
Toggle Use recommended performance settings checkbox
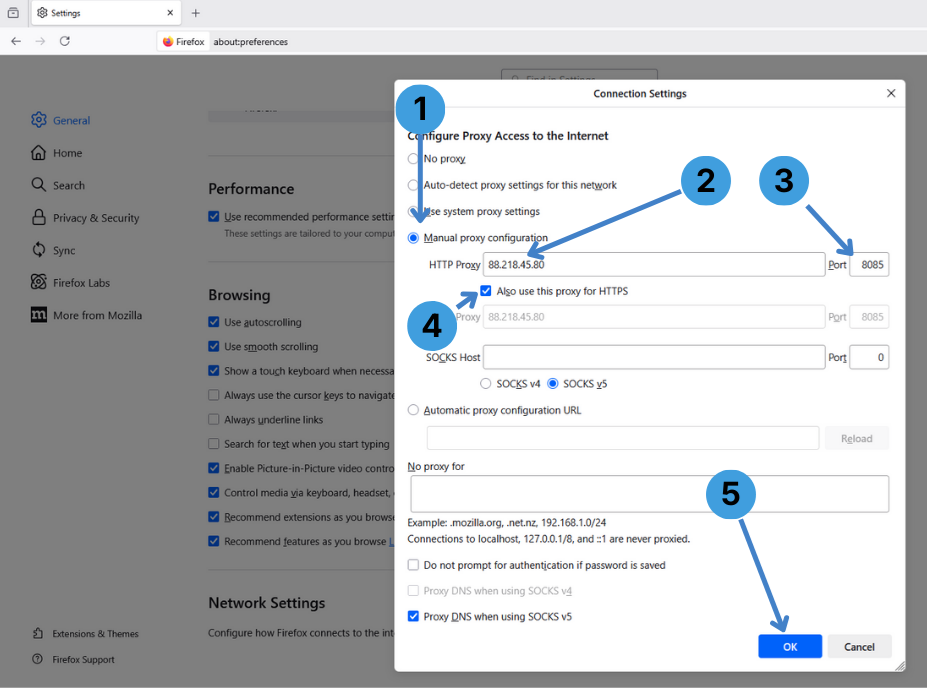(213, 216)
